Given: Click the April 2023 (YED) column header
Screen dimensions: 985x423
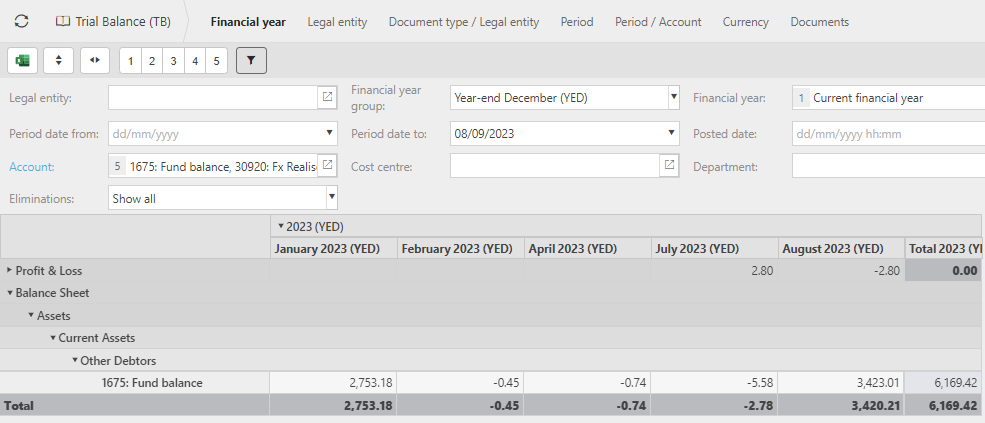Looking at the screenshot, I should click(587, 248).
